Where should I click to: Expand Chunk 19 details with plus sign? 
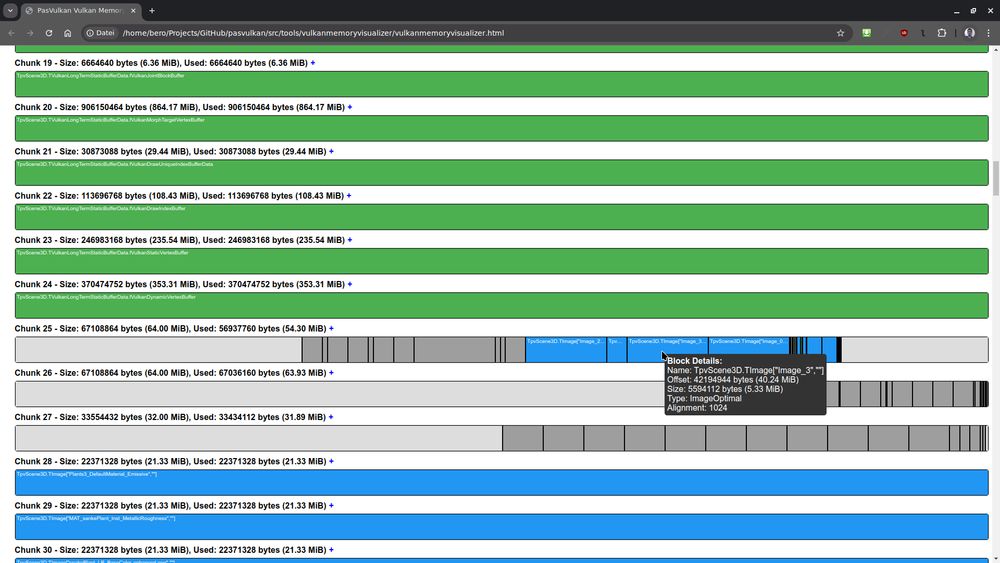click(x=312, y=63)
